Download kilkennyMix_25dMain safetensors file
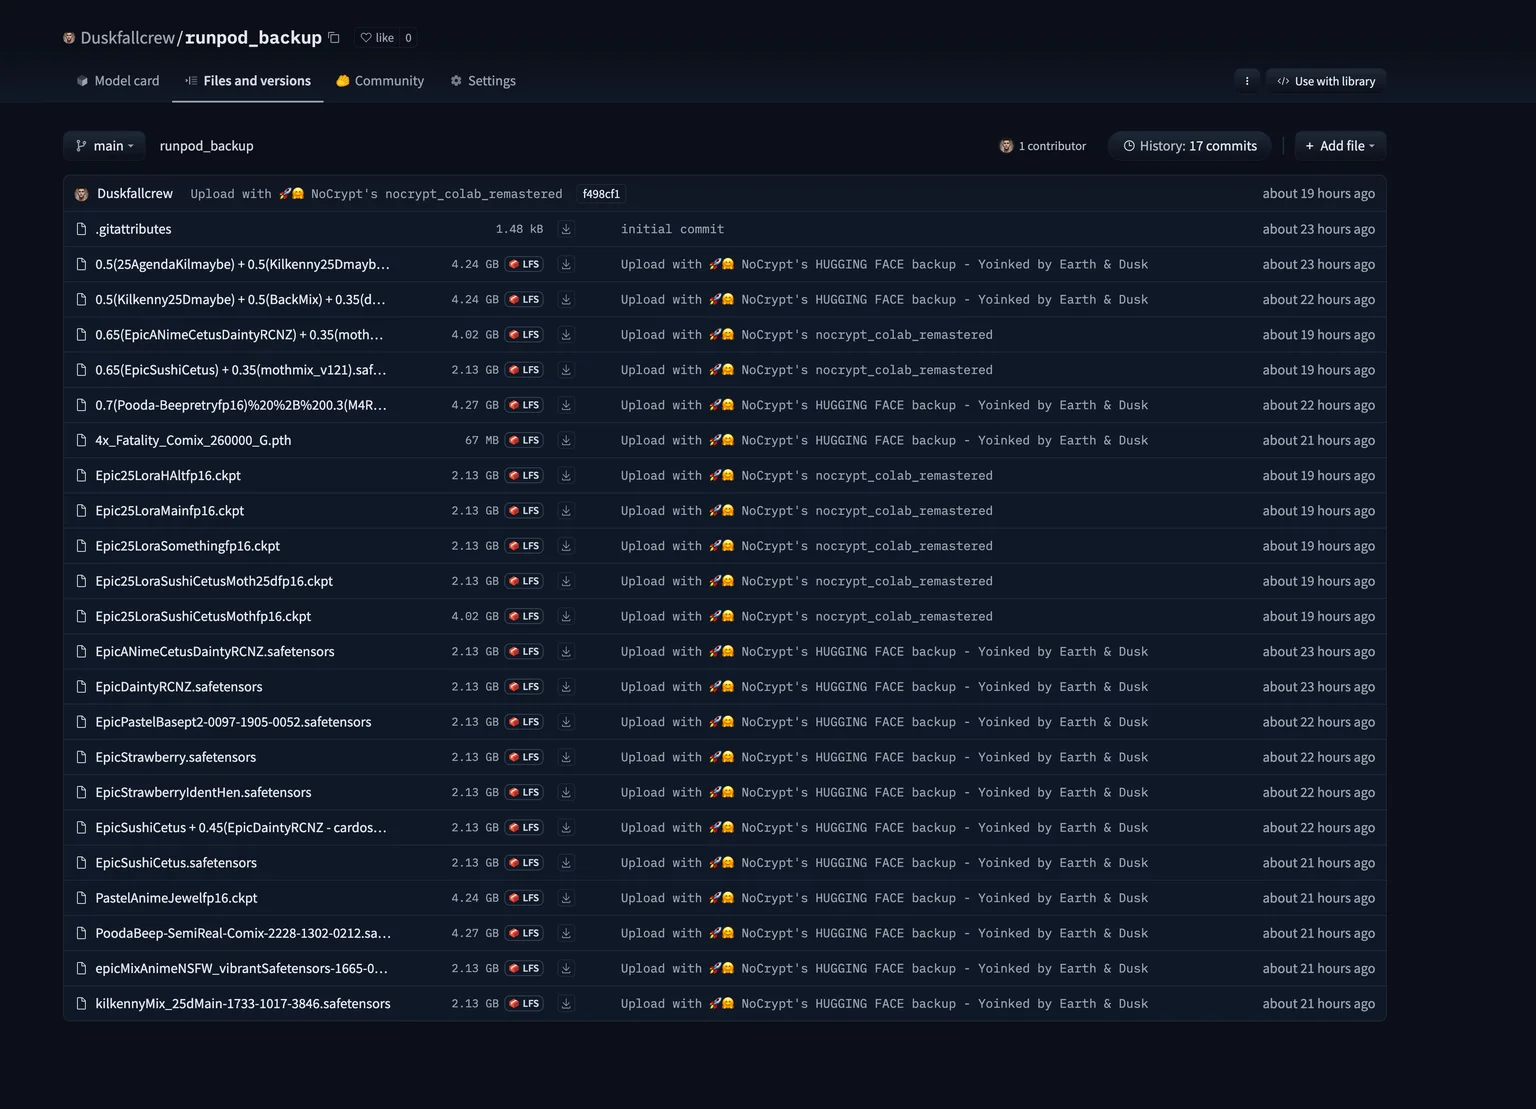This screenshot has width=1536, height=1109. point(566,1003)
